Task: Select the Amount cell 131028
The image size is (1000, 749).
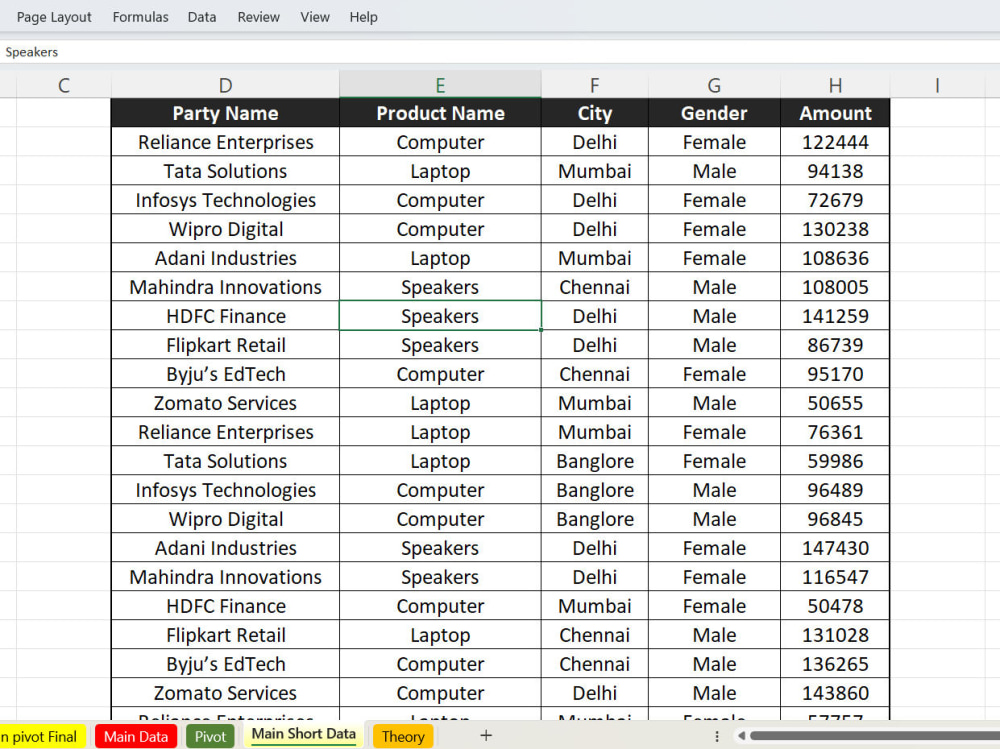Action: pyautogui.click(x=835, y=635)
